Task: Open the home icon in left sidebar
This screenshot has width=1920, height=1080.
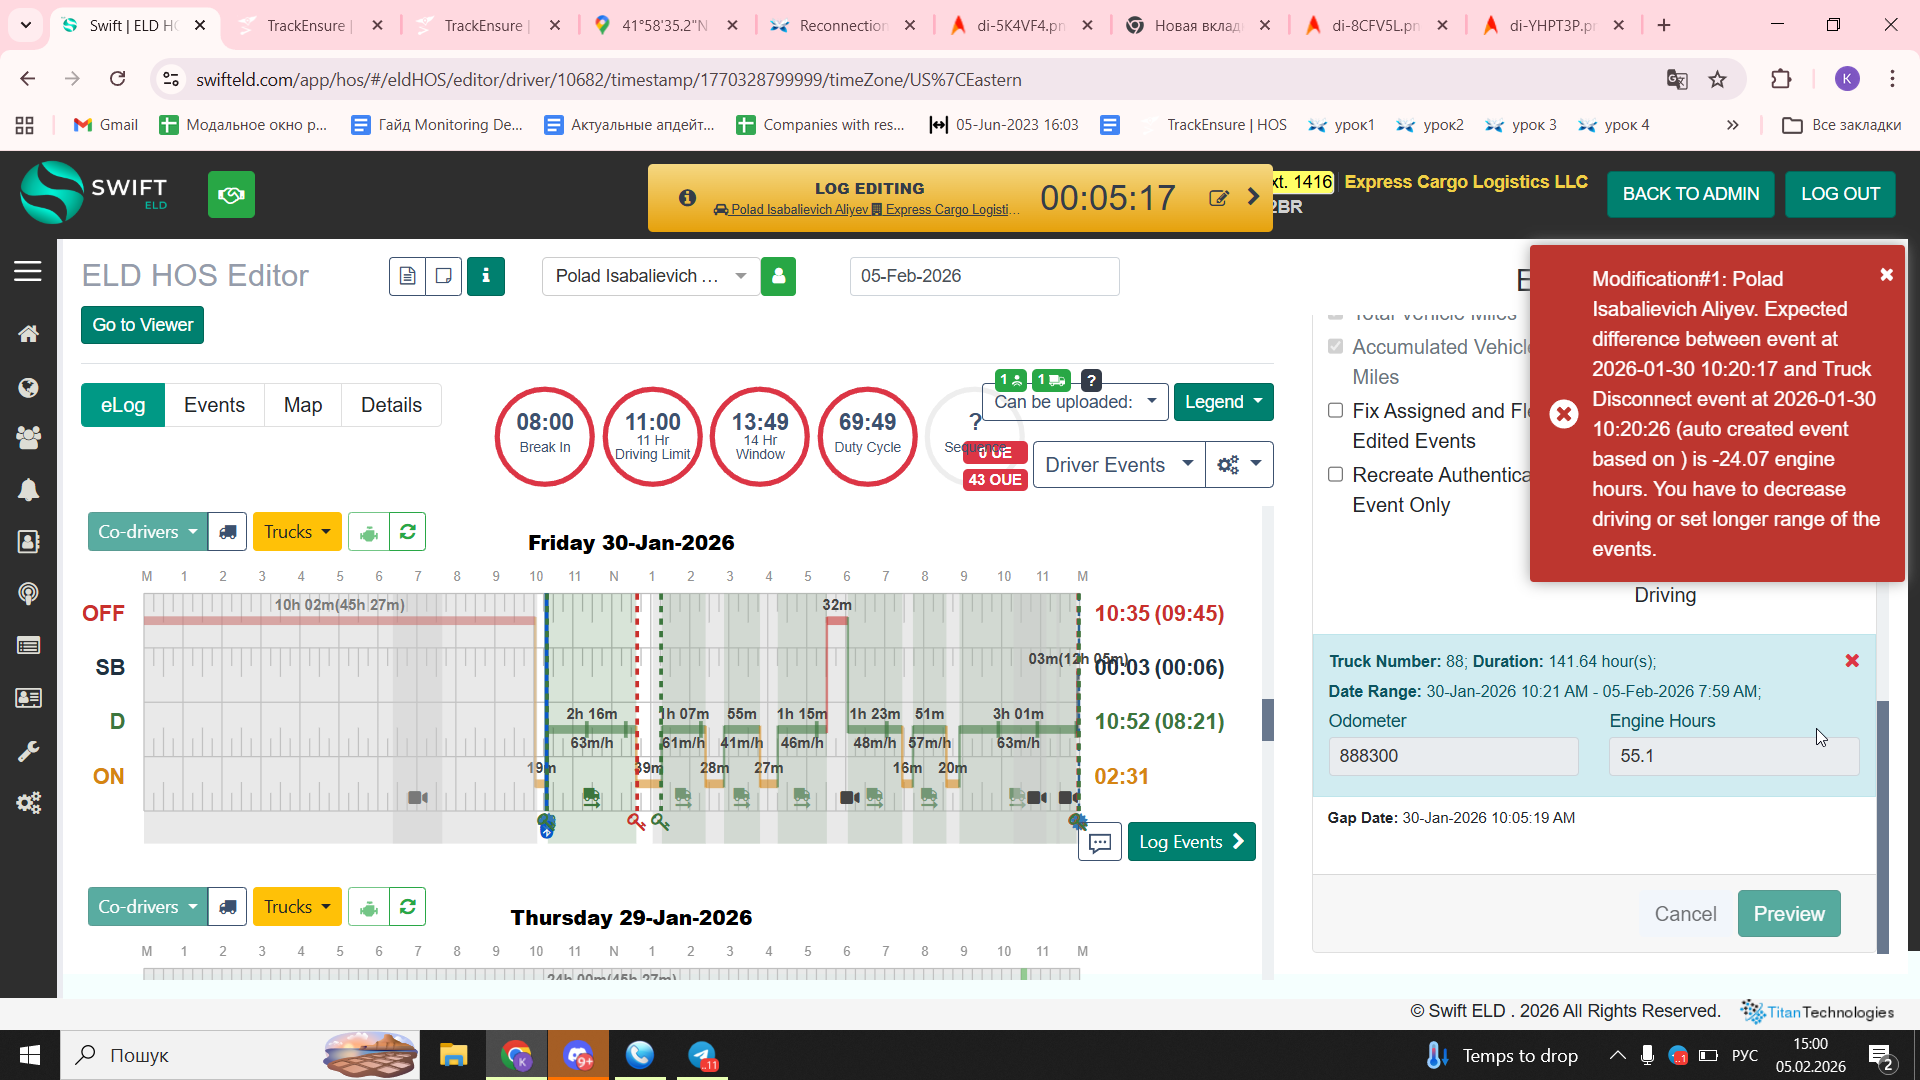Action: point(28,333)
